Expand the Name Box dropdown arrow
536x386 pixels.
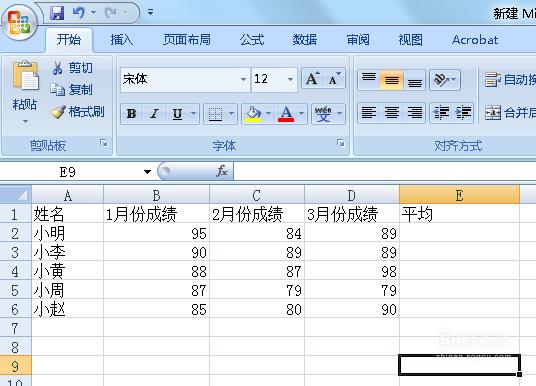[147, 172]
